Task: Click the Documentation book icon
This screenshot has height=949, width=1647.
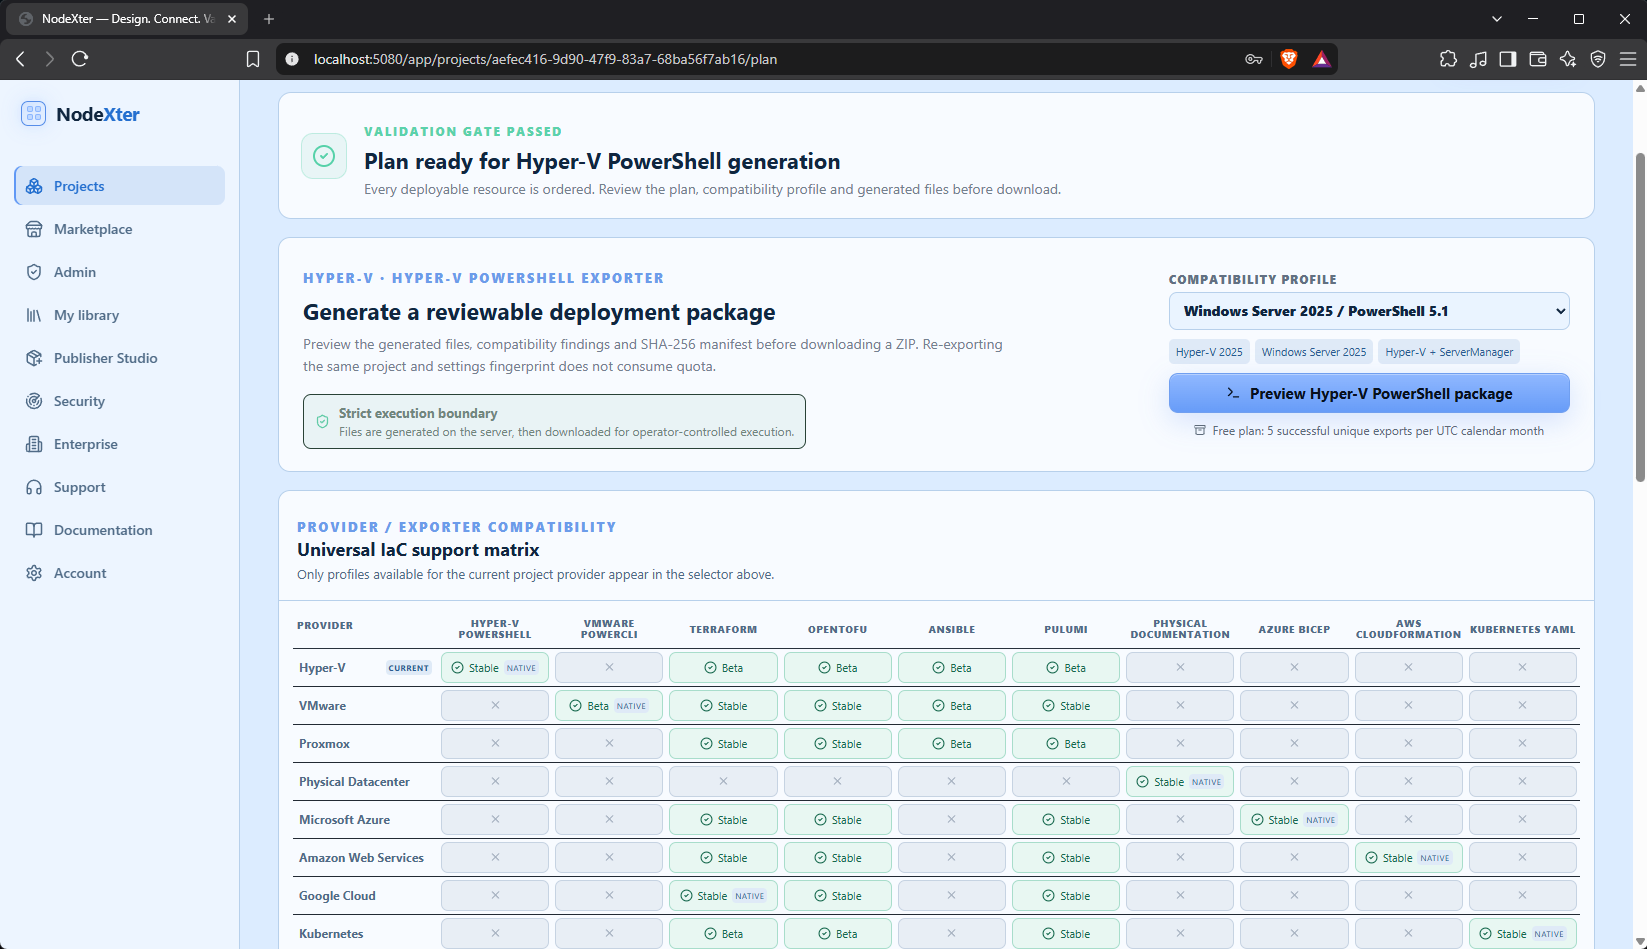Action: [34, 530]
